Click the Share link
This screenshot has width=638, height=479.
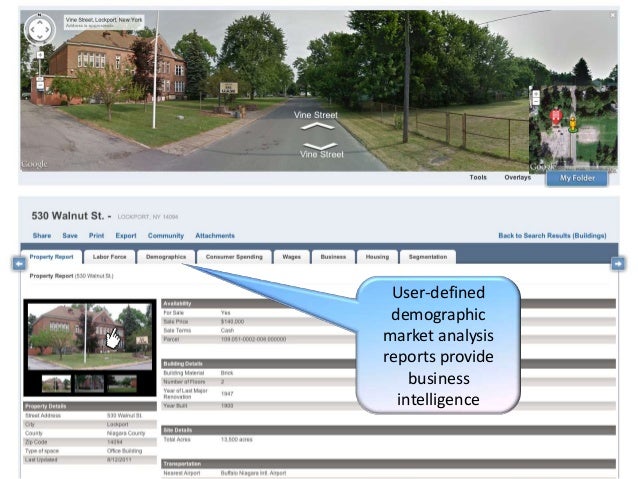tap(41, 235)
